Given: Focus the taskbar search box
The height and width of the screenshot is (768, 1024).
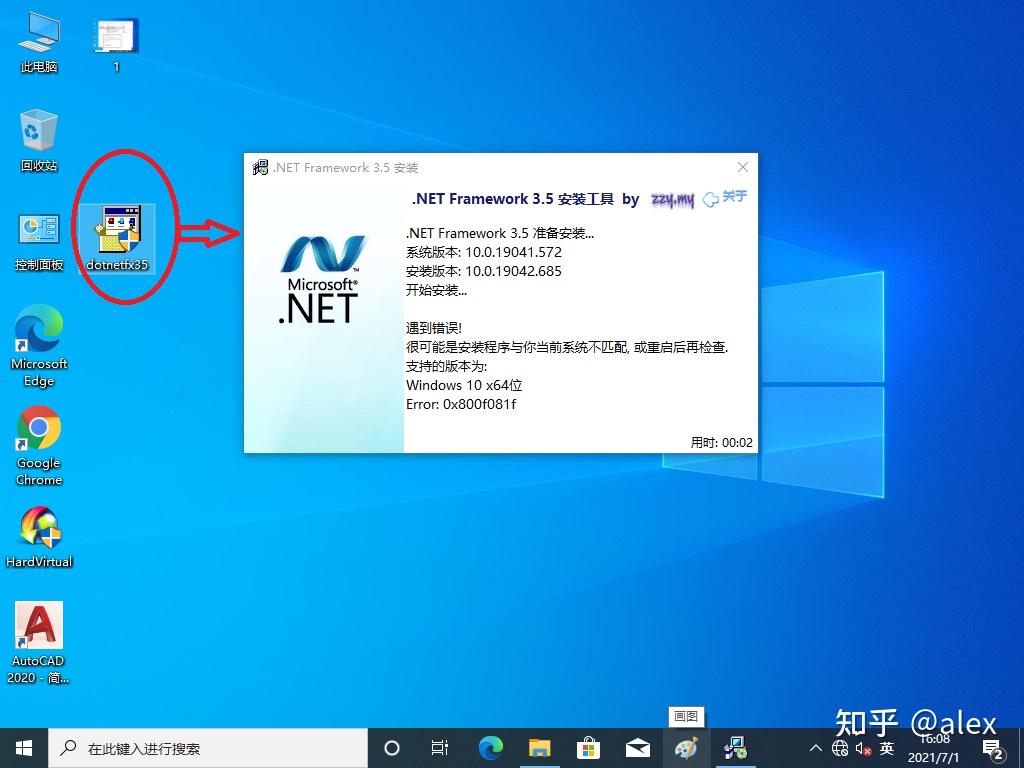Looking at the screenshot, I should [x=208, y=748].
